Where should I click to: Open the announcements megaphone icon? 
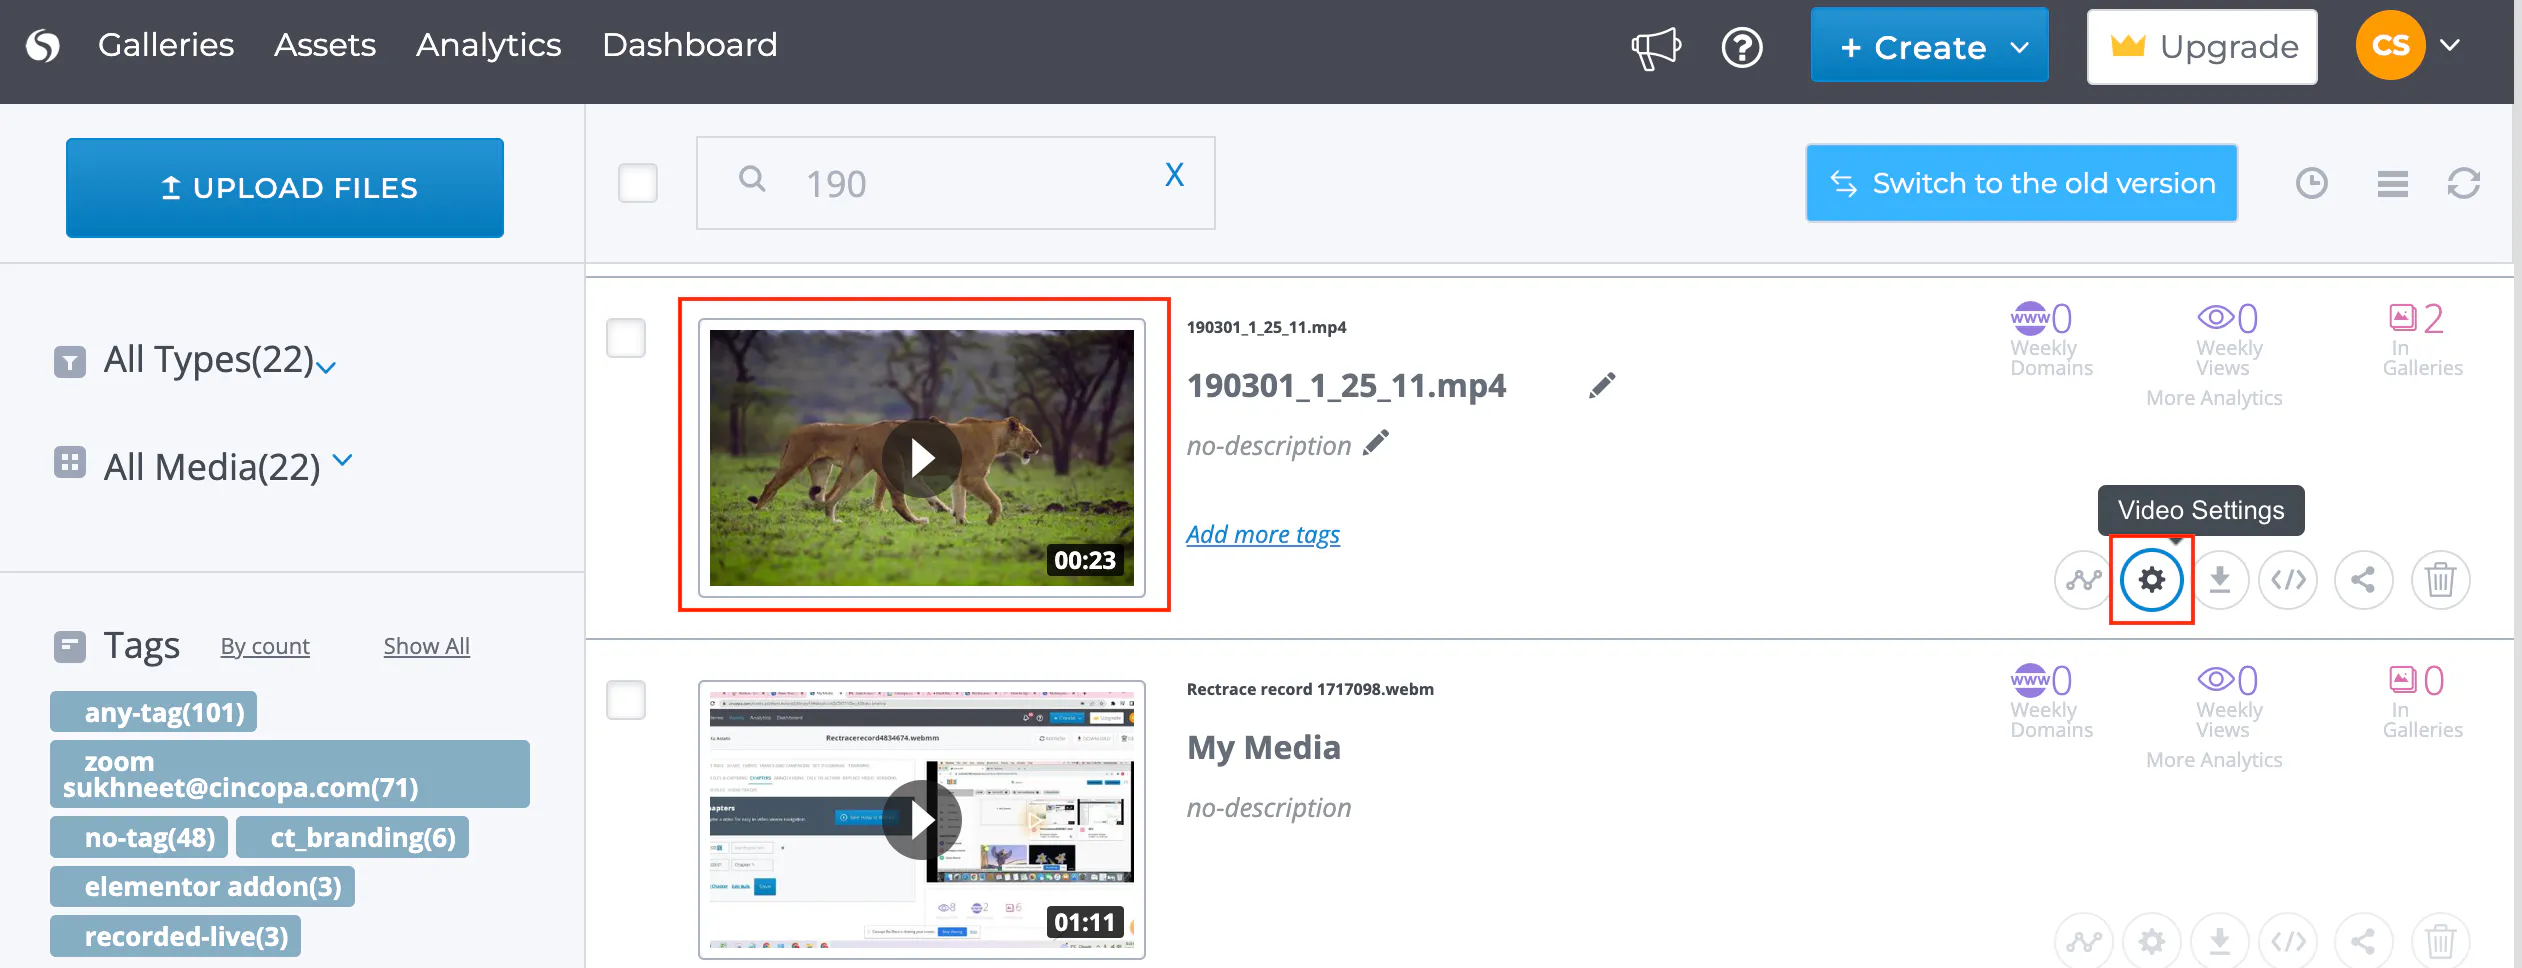click(x=1656, y=47)
